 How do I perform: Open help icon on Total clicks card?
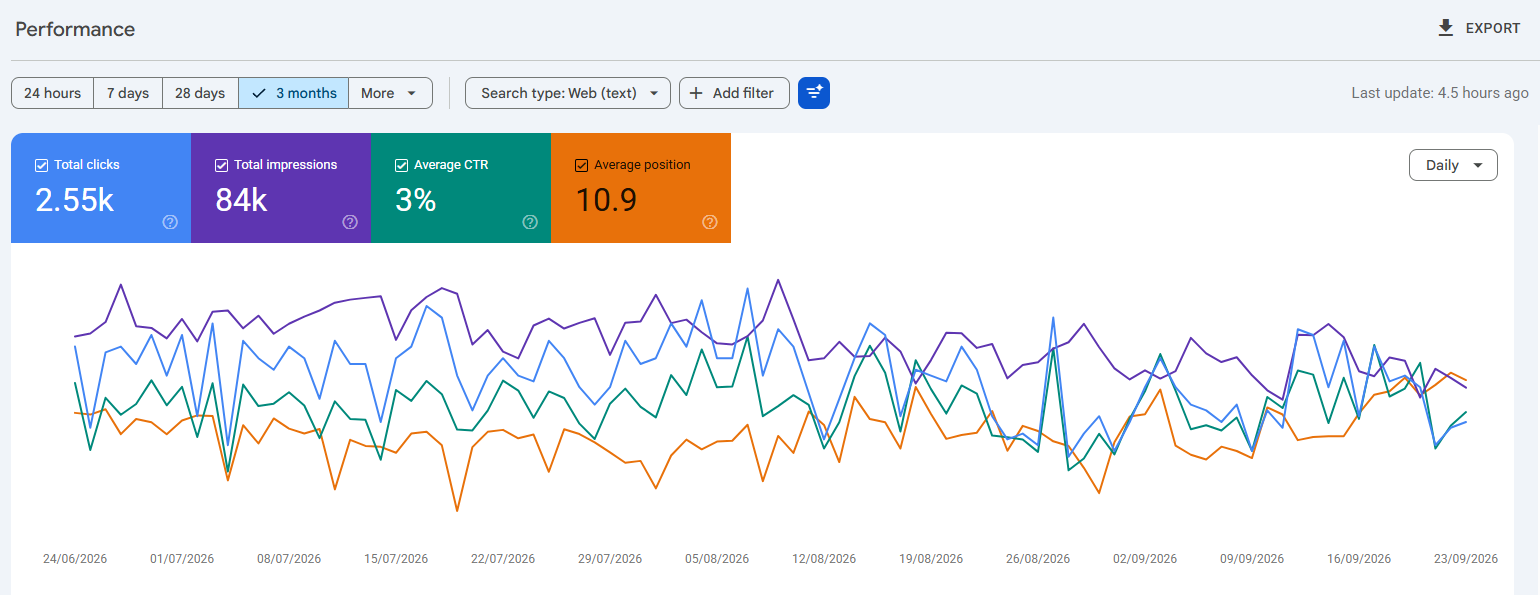click(x=170, y=222)
